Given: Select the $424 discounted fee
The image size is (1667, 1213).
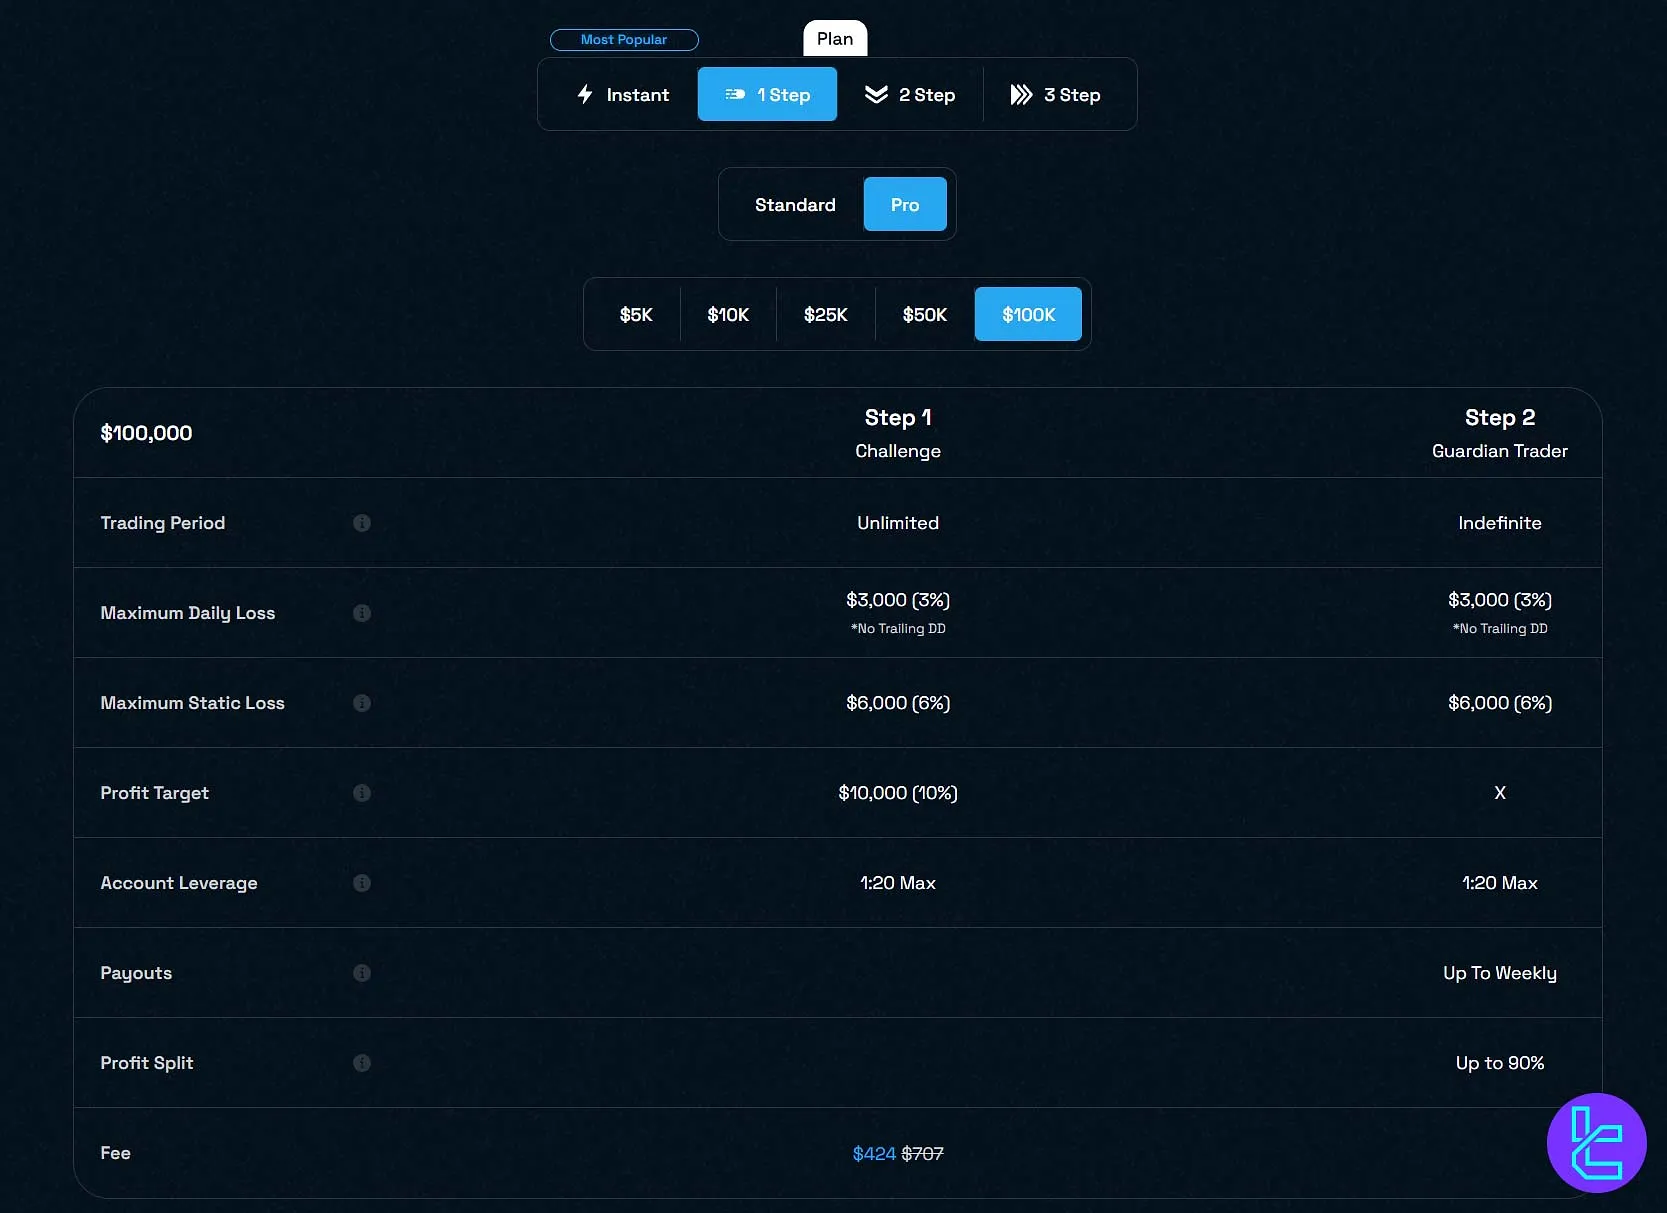Looking at the screenshot, I should pos(873,1153).
